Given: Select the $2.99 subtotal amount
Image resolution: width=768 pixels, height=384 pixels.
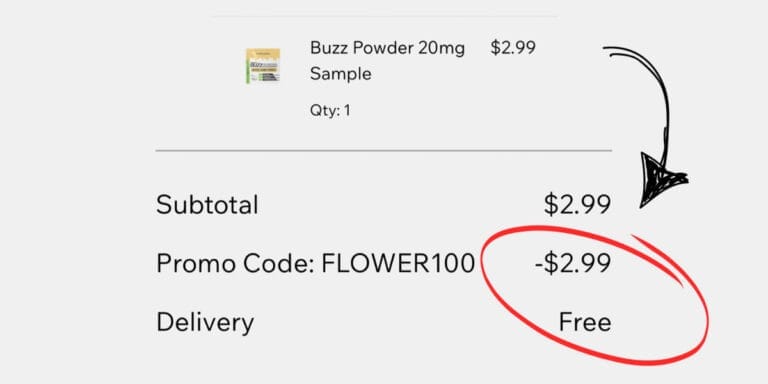Looking at the screenshot, I should 577,204.
